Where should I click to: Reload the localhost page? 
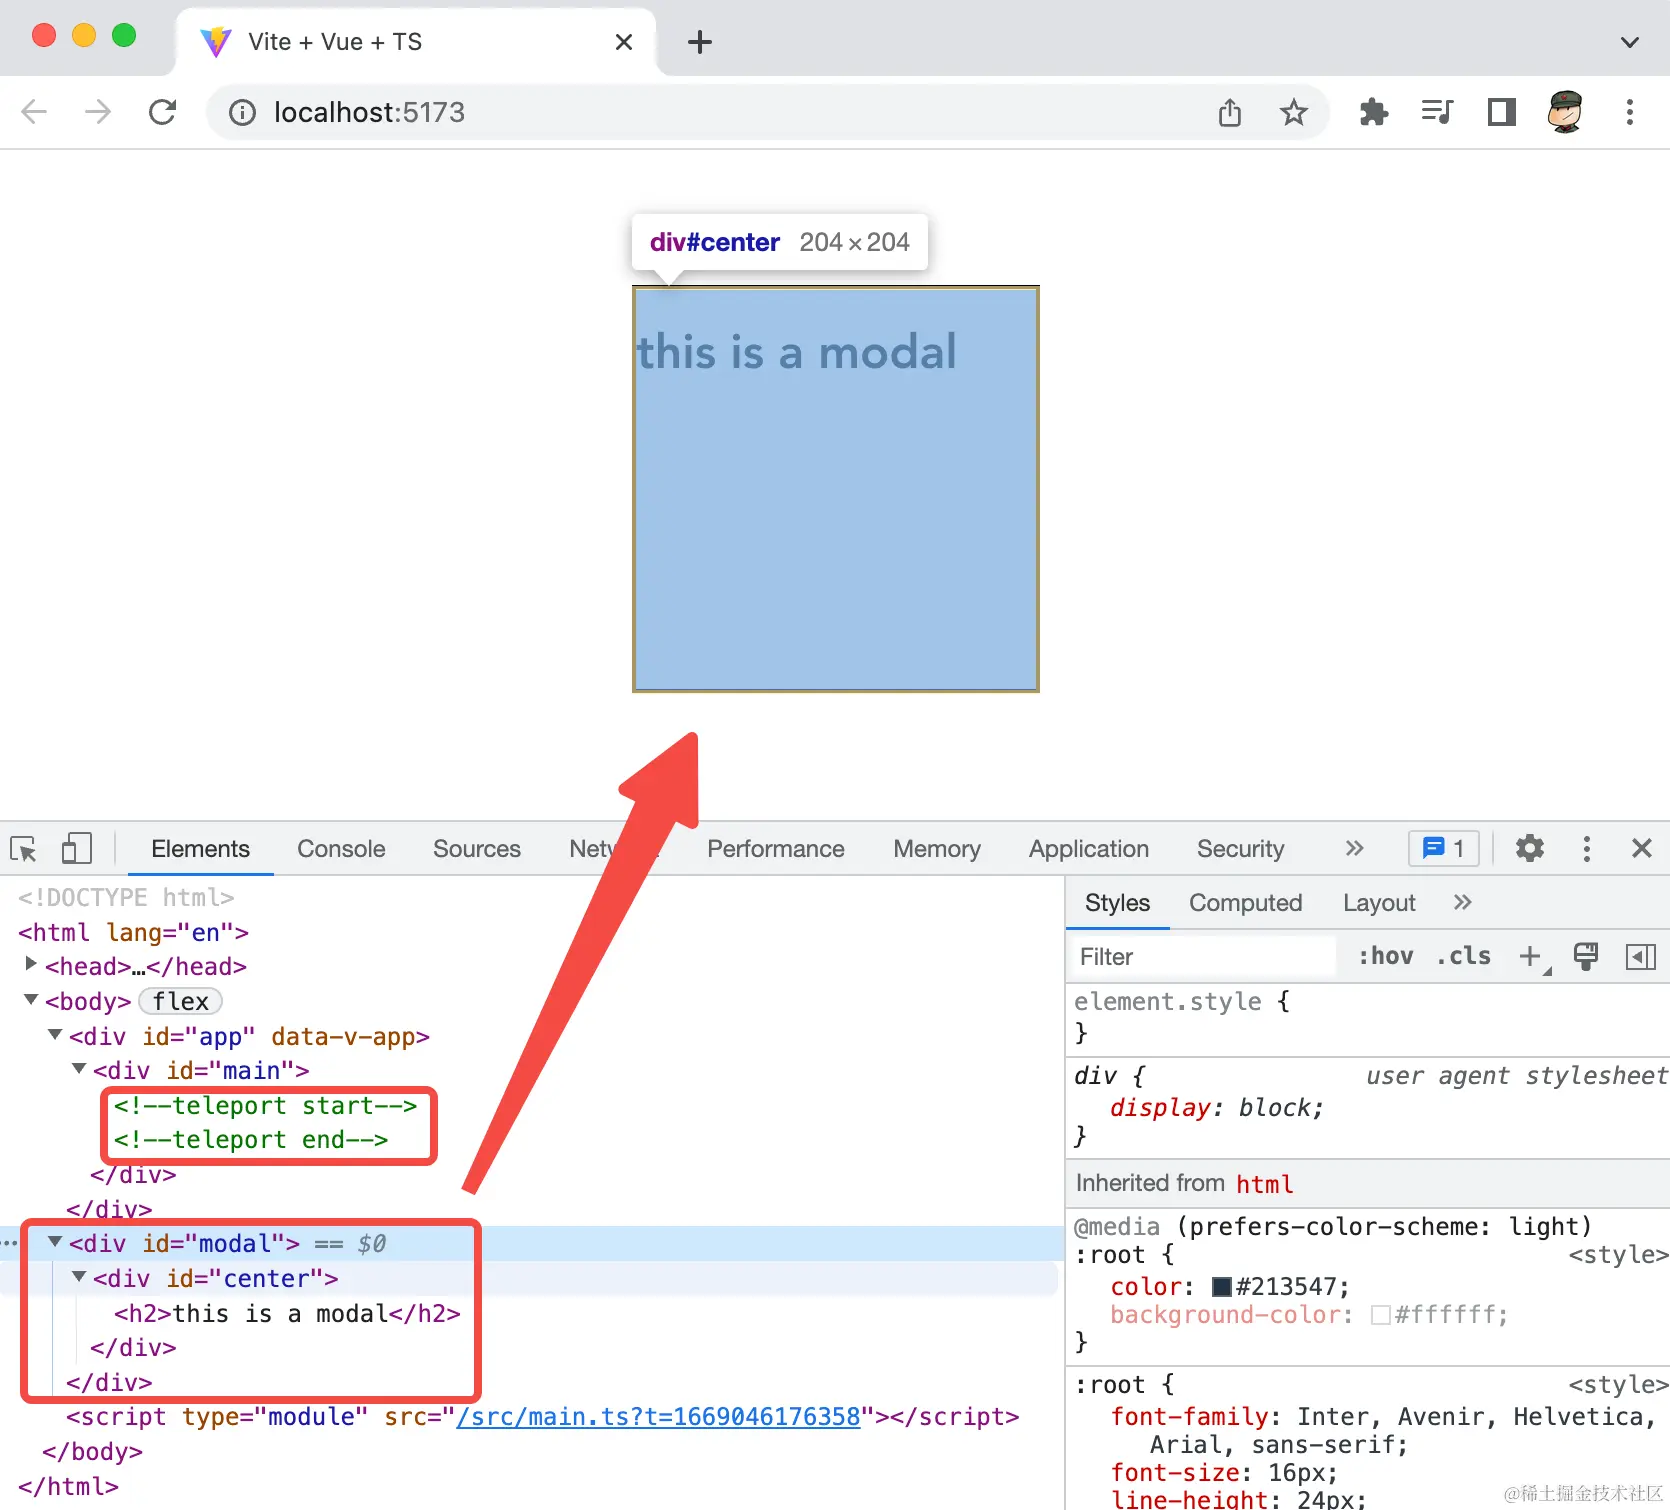162,112
